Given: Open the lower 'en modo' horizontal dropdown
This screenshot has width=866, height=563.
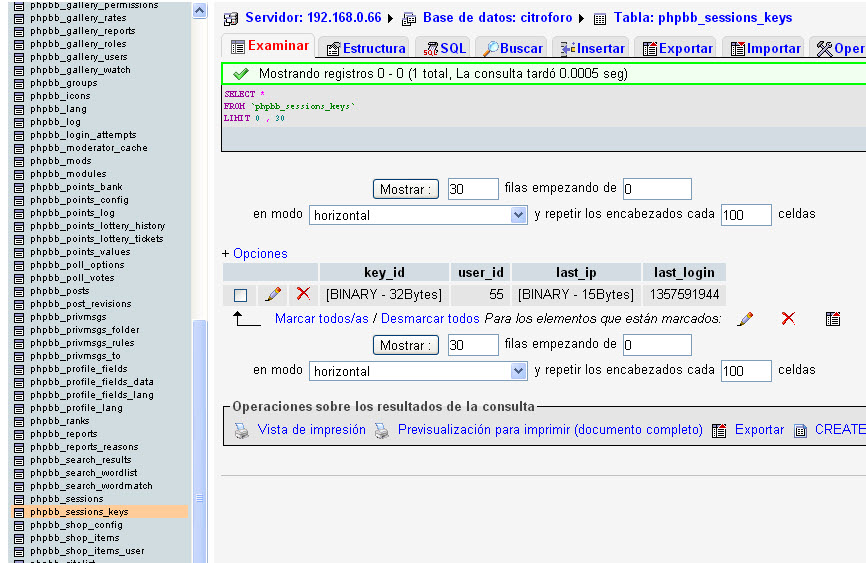Looking at the screenshot, I should click(418, 371).
